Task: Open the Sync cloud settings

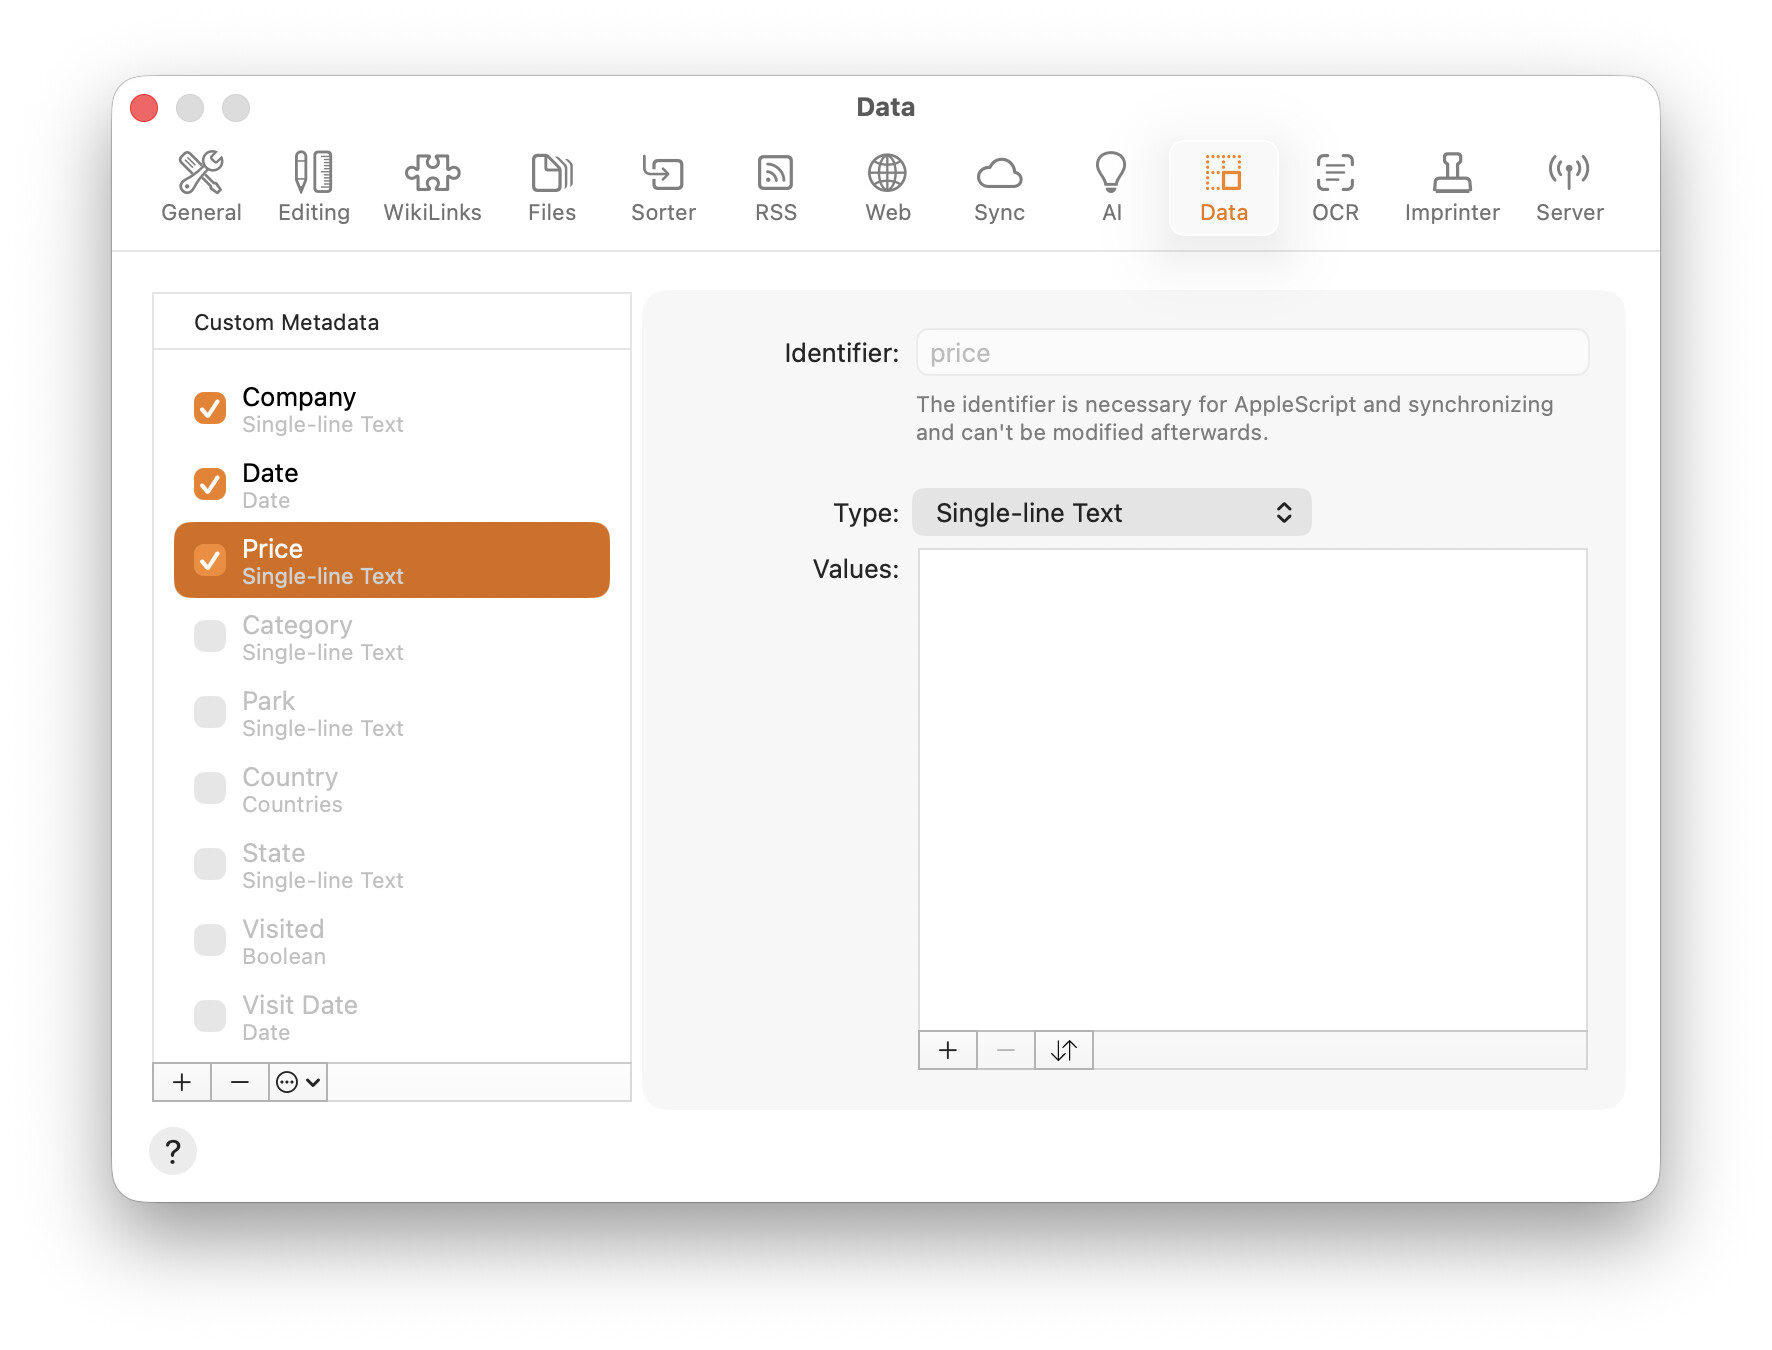Action: pyautogui.click(x=998, y=187)
